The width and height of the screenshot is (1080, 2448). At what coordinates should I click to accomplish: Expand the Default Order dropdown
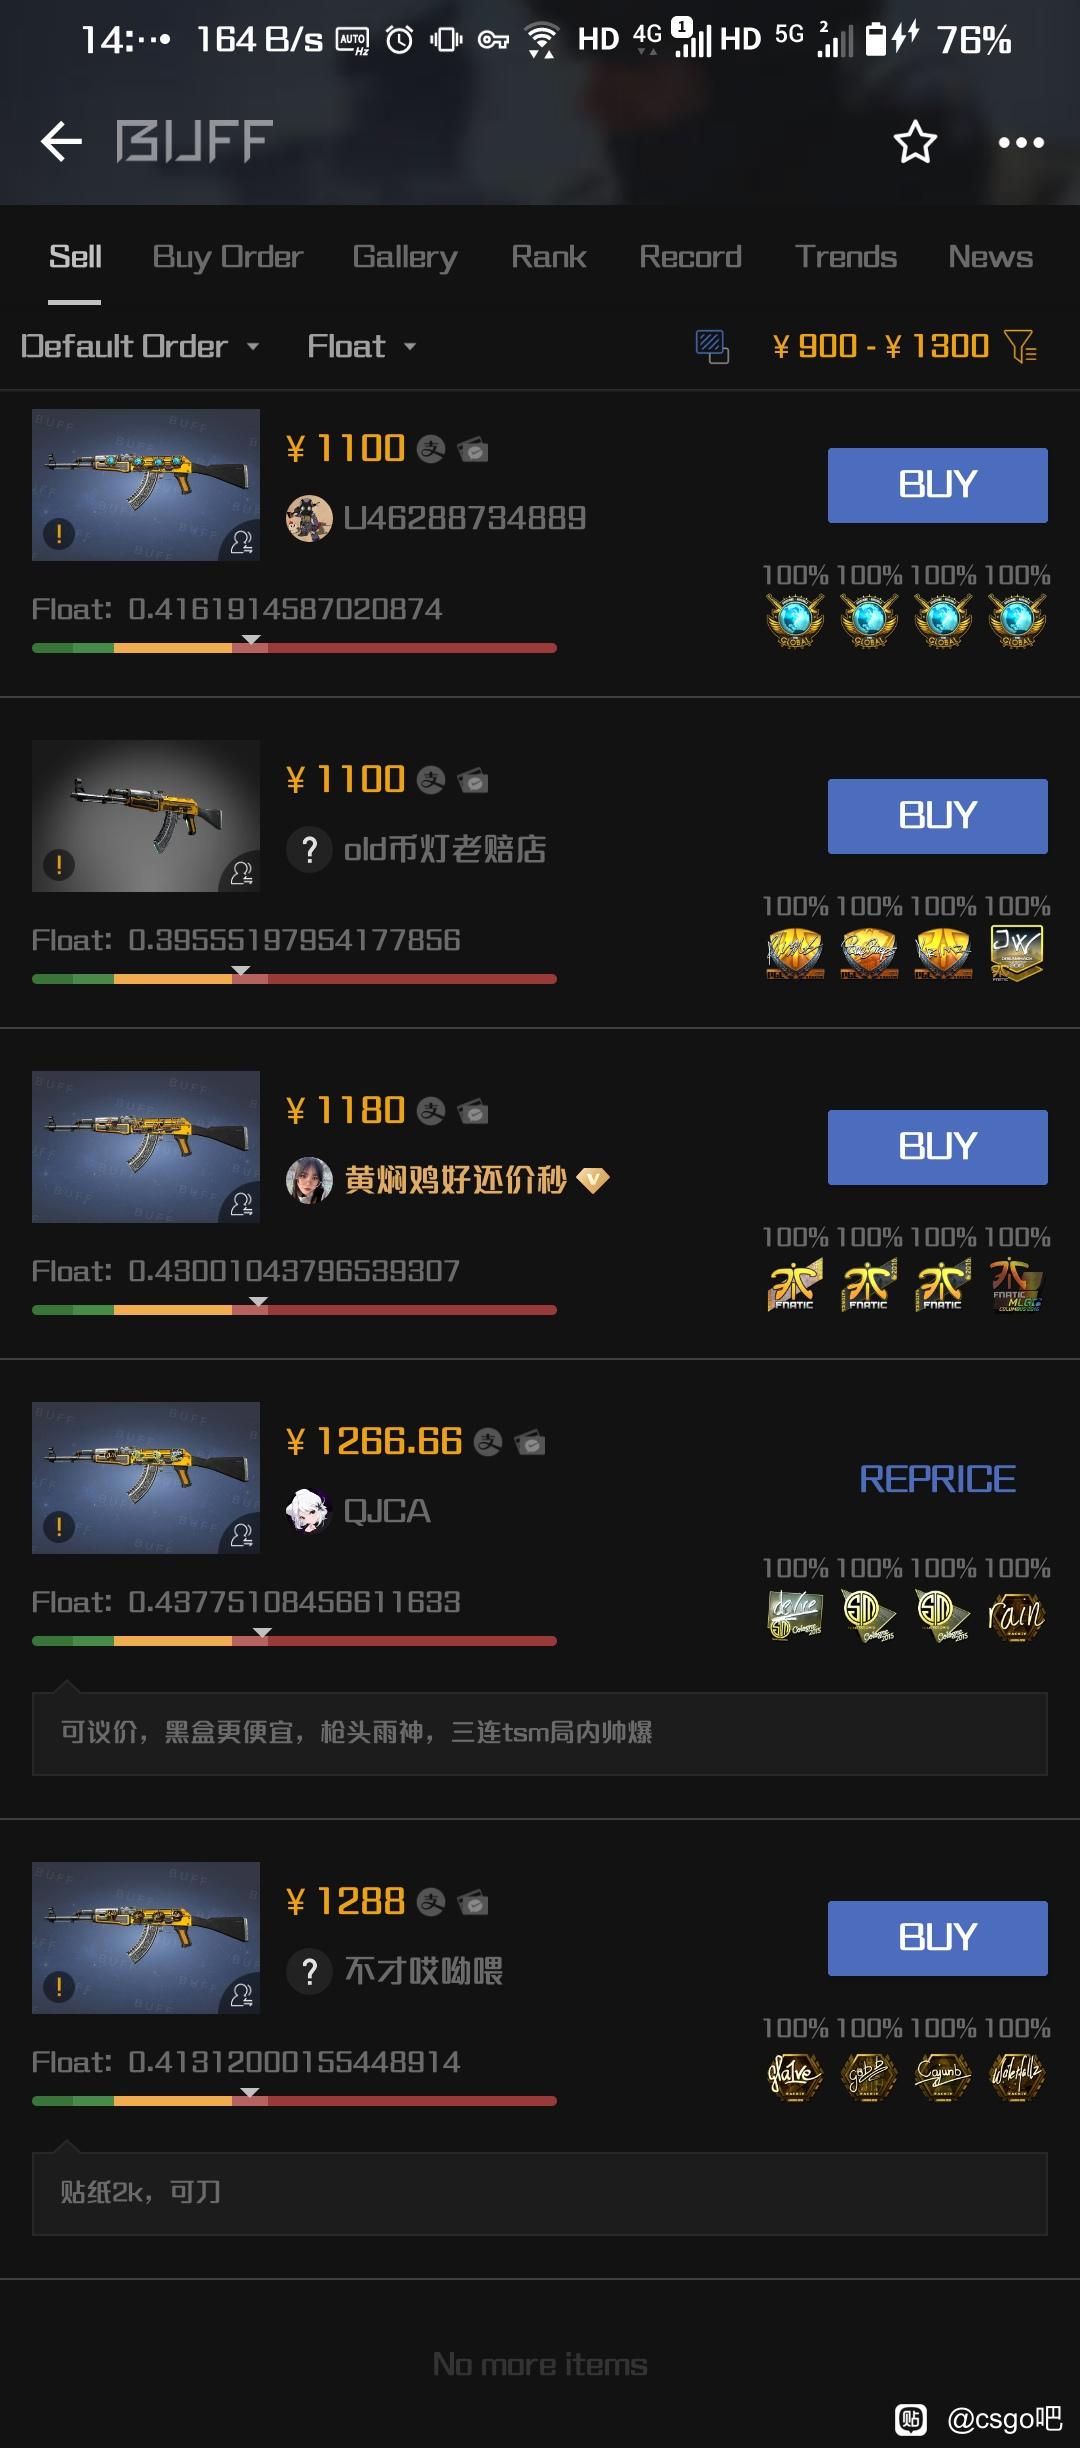pos(140,346)
